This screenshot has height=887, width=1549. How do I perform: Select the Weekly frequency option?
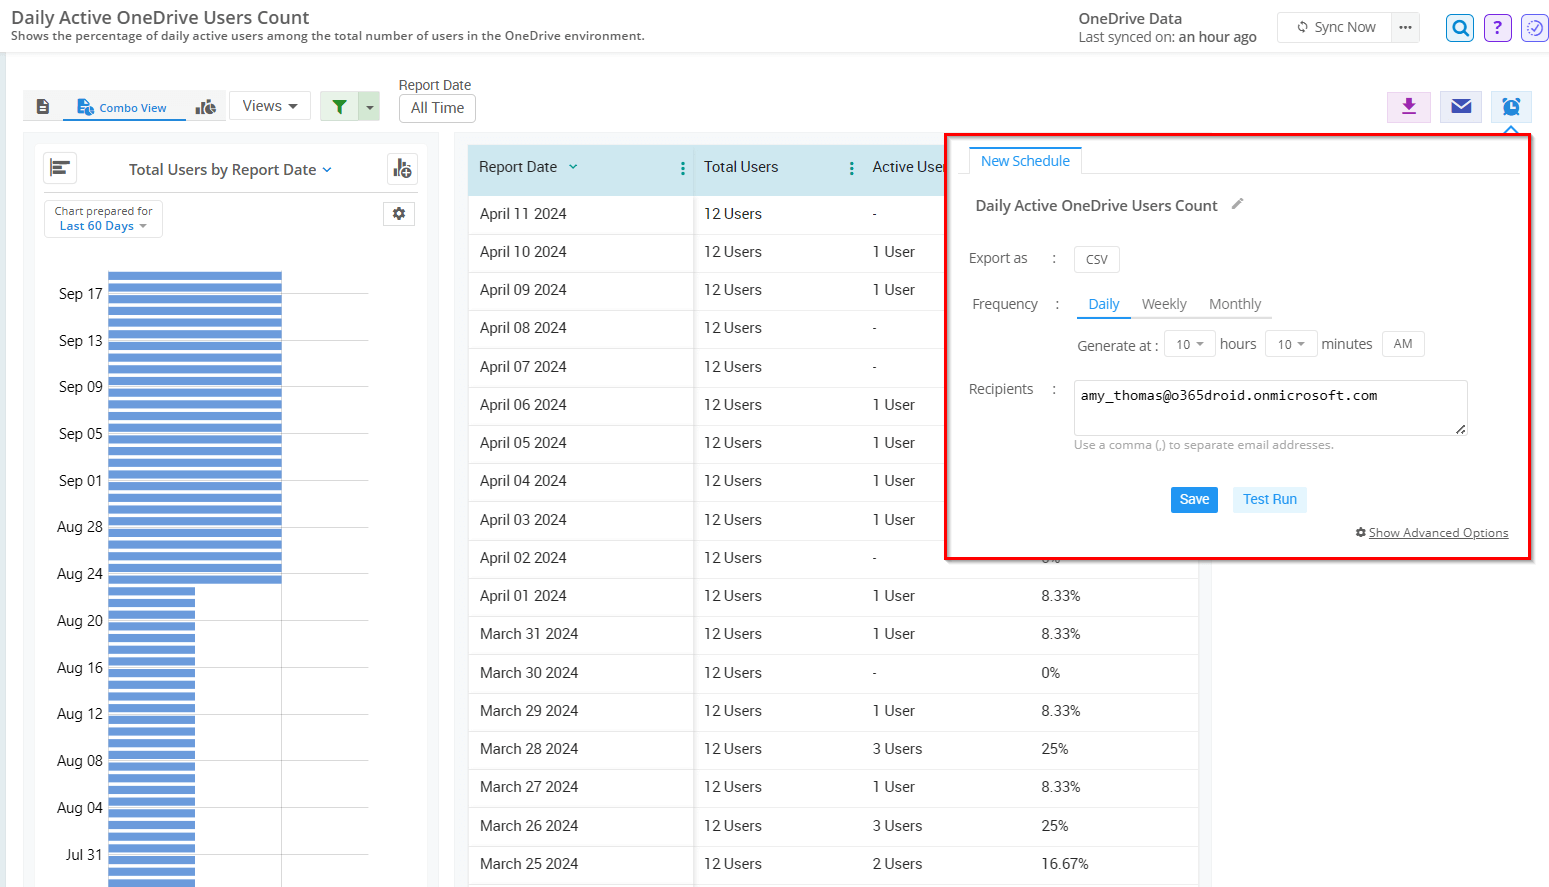point(1164,304)
